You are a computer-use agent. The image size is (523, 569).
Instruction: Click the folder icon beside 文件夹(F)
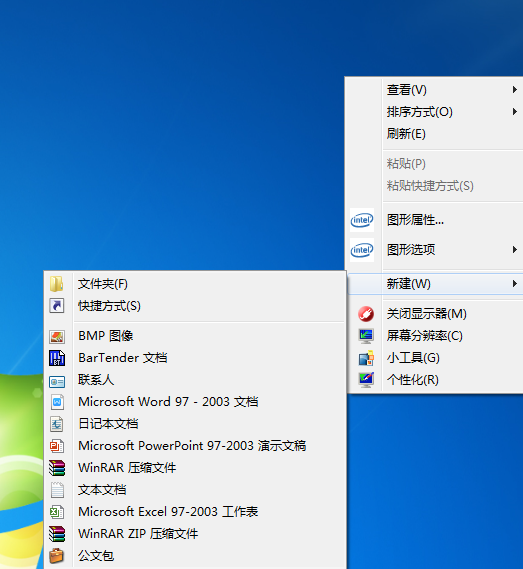[57, 284]
